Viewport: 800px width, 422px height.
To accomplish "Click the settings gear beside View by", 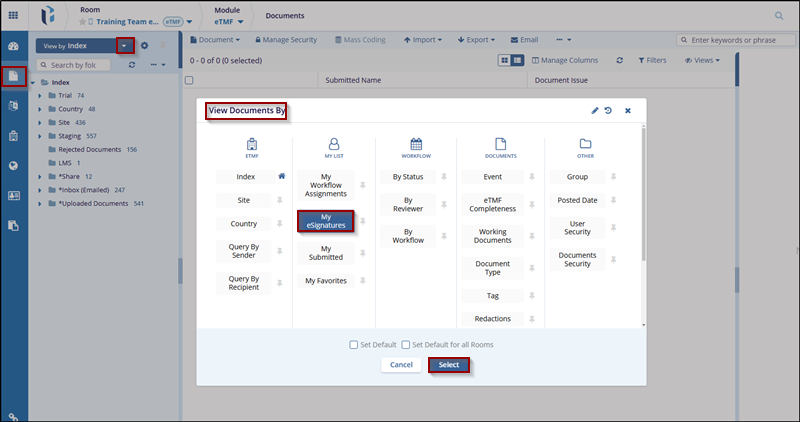I will coord(145,45).
